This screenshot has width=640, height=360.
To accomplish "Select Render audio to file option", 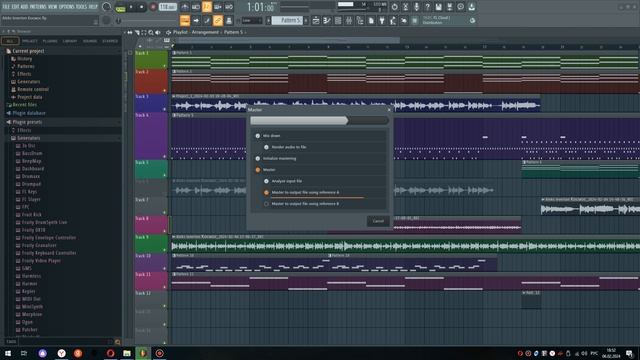I will tap(266, 147).
